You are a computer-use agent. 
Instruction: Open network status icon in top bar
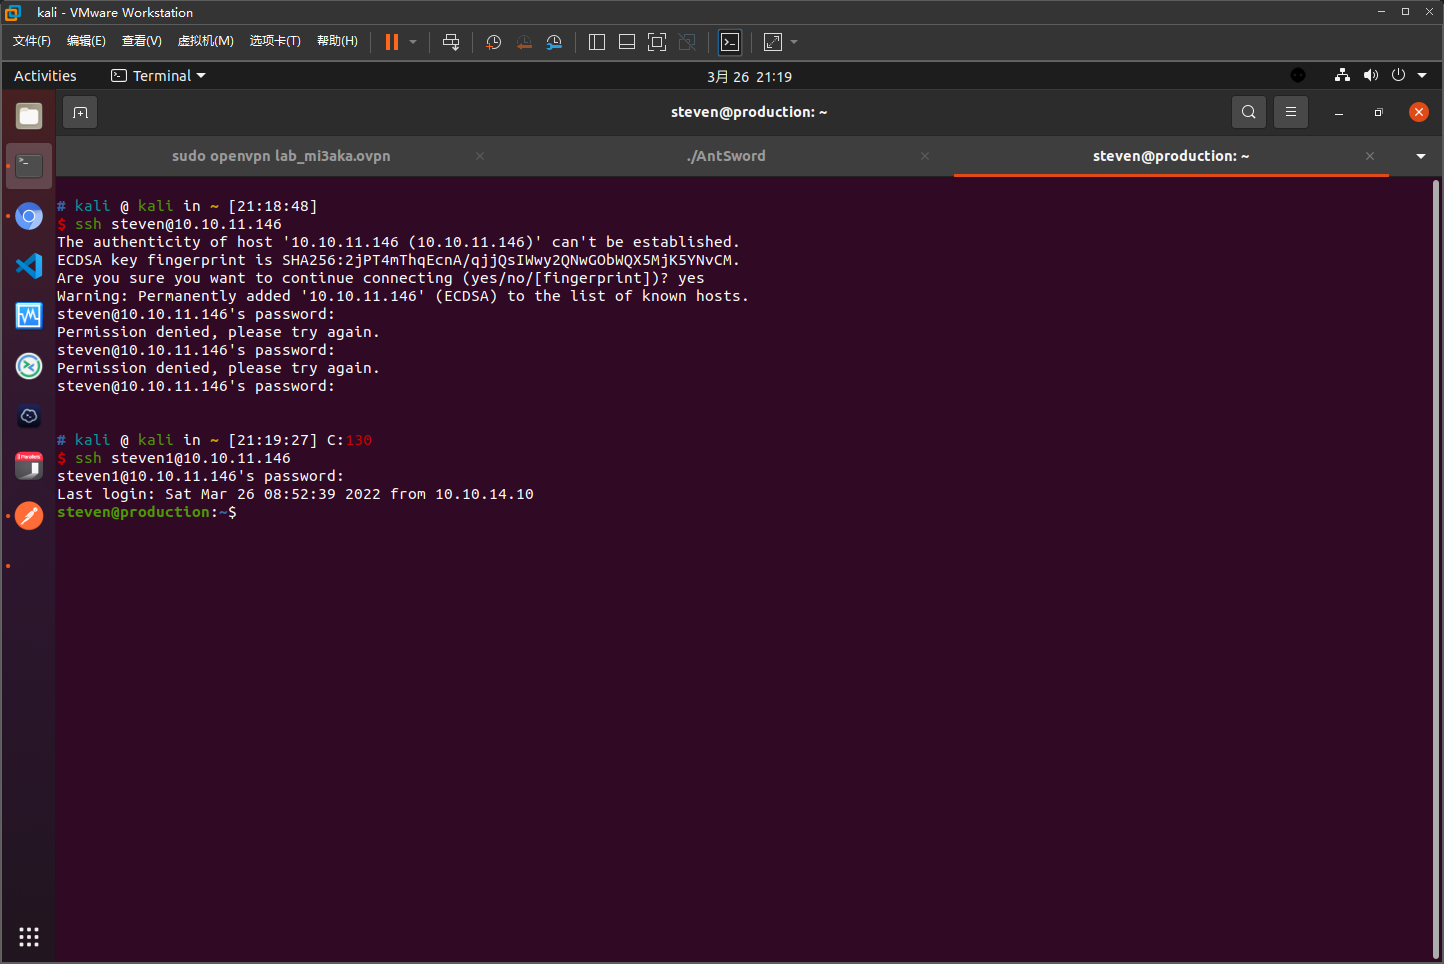tap(1342, 75)
